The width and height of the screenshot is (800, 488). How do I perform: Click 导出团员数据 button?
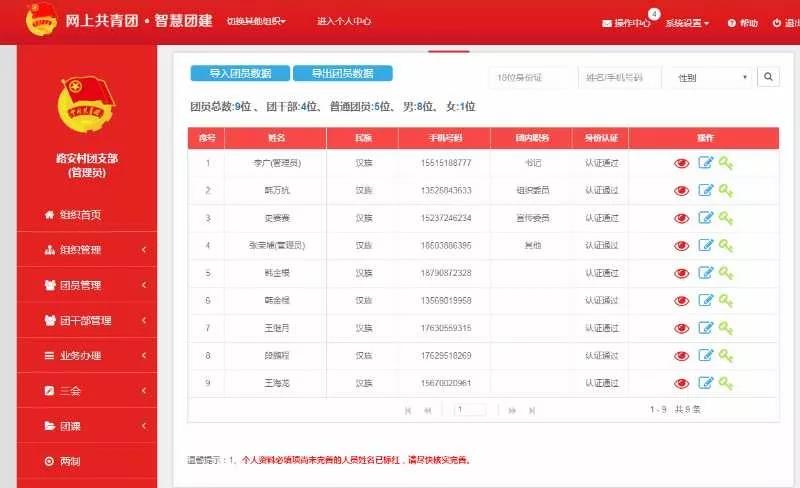pyautogui.click(x=343, y=73)
